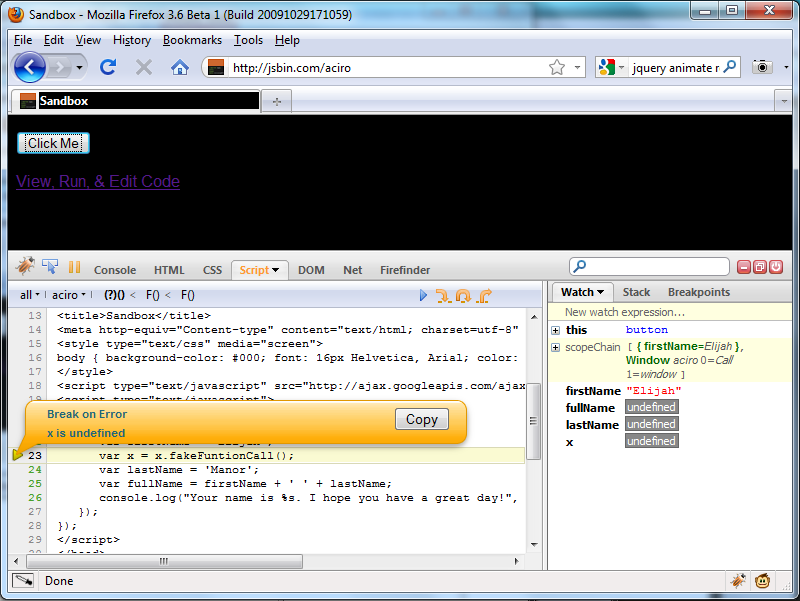Switch to the CSS panel
The height and width of the screenshot is (601, 800).
tap(212, 270)
